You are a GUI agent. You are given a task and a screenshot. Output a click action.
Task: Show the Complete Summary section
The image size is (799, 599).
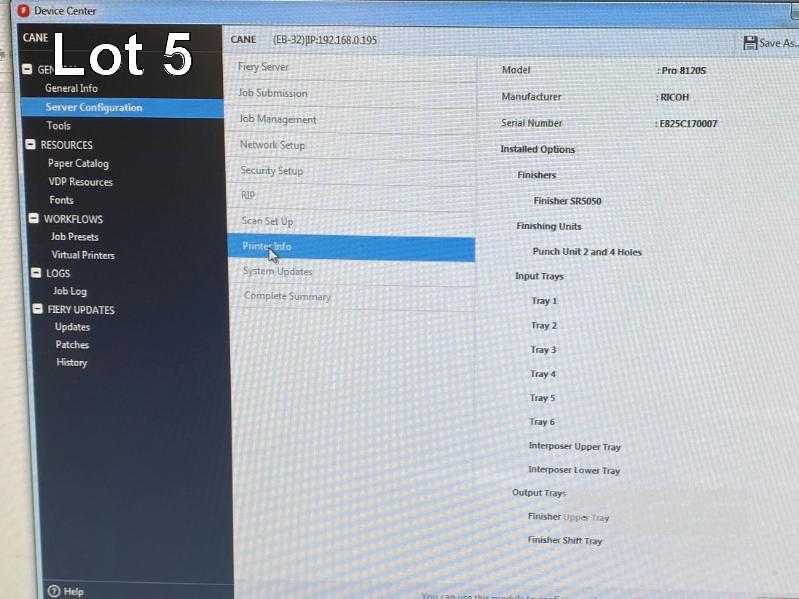(287, 296)
